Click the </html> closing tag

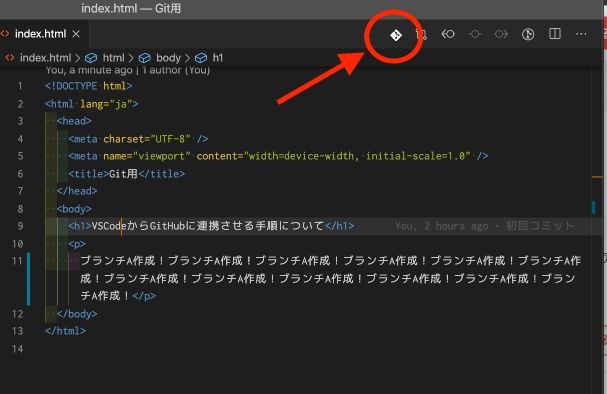pos(65,331)
